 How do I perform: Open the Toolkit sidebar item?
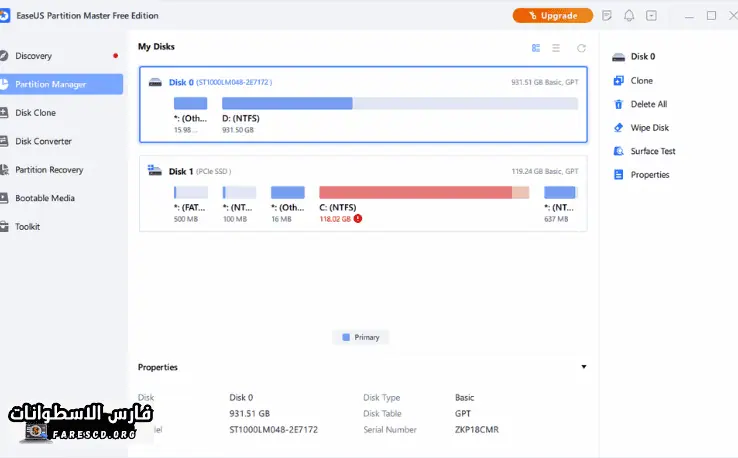28,227
